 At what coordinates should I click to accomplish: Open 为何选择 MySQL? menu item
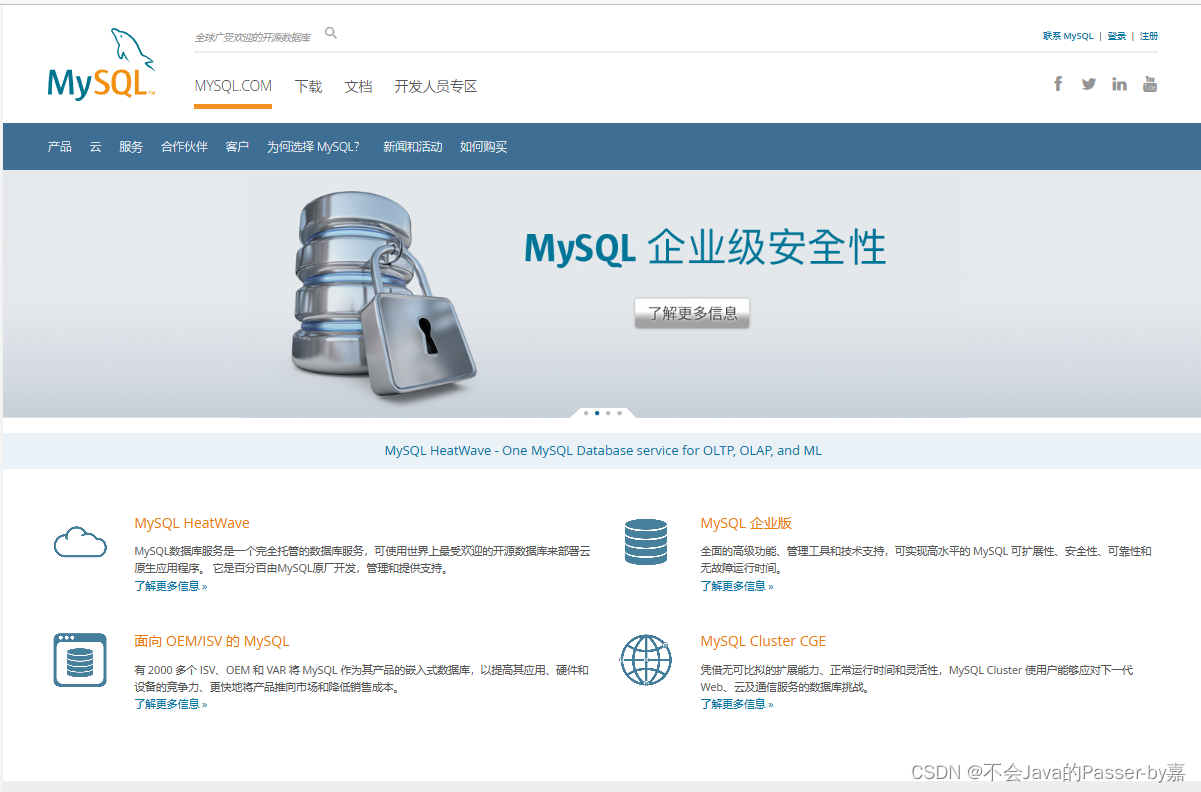pyautogui.click(x=313, y=146)
